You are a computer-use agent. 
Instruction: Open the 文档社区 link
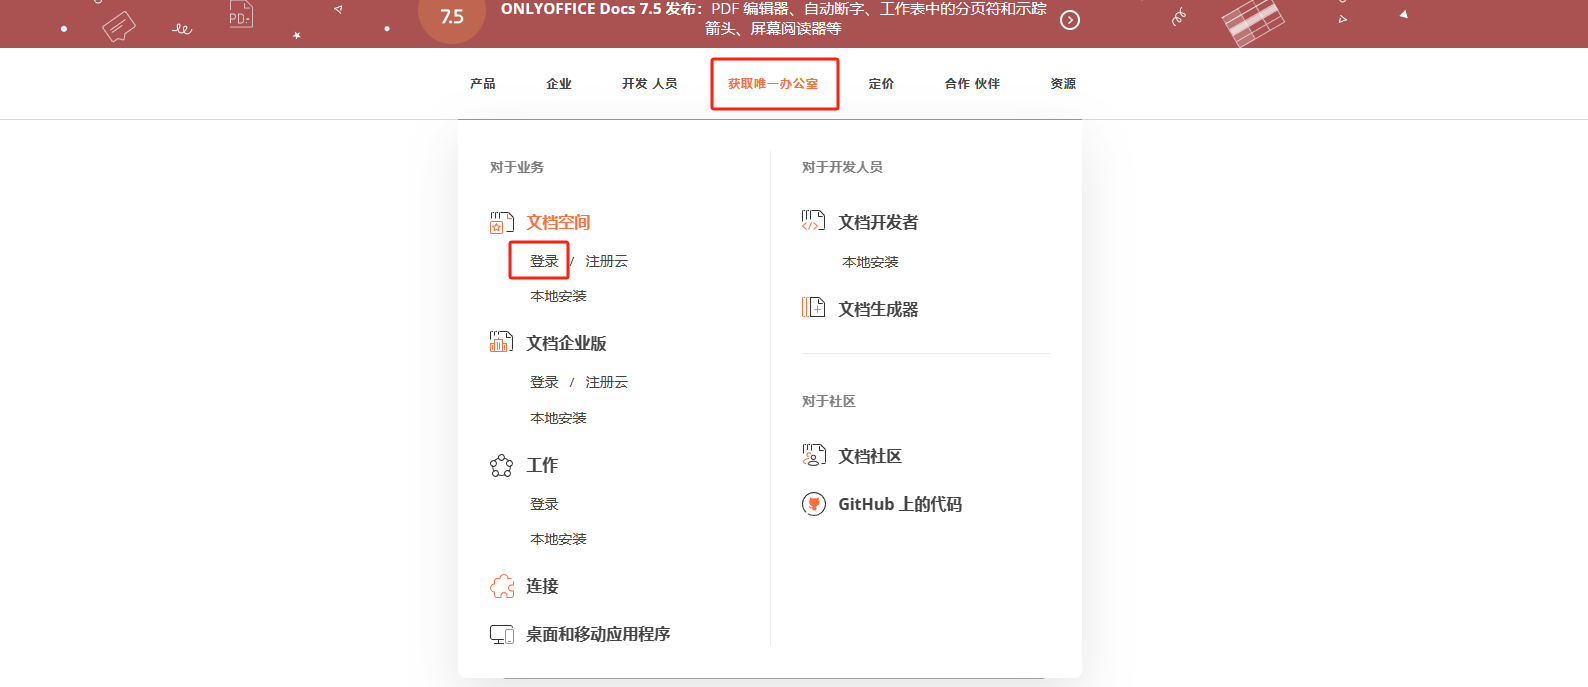tap(870, 456)
